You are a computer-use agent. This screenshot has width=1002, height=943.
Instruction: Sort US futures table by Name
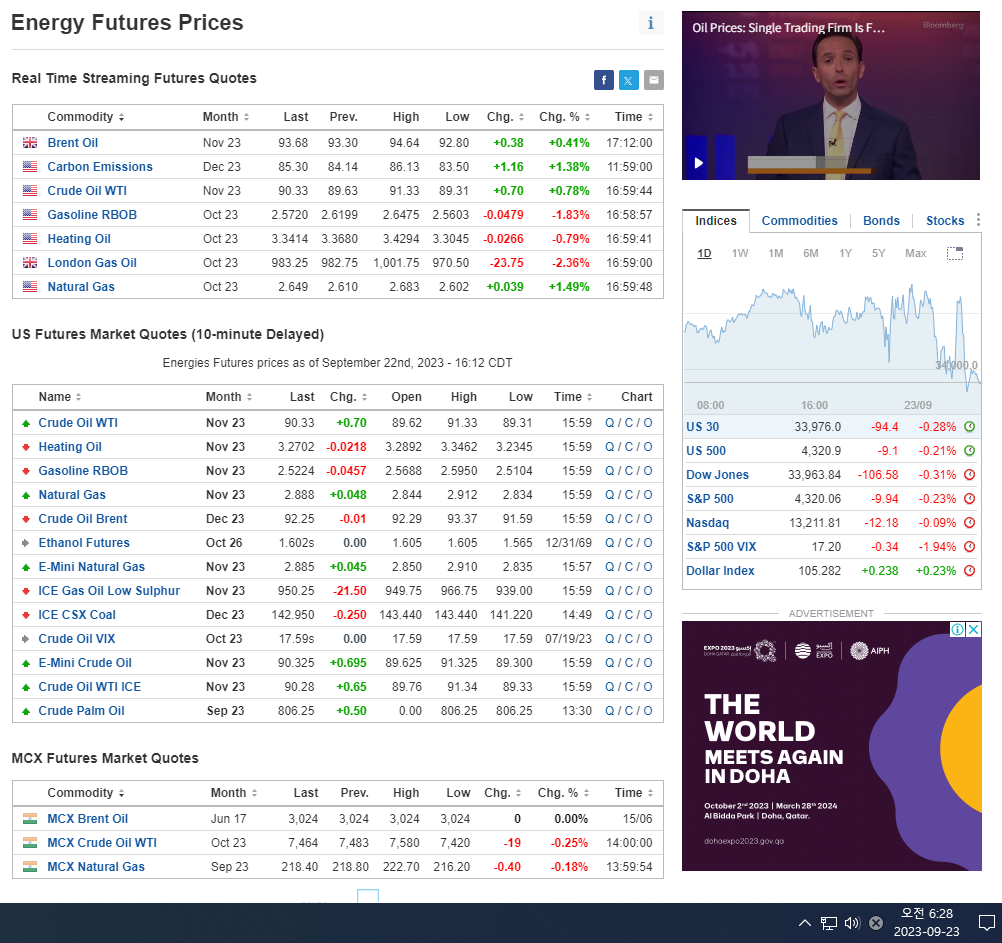tap(60, 397)
